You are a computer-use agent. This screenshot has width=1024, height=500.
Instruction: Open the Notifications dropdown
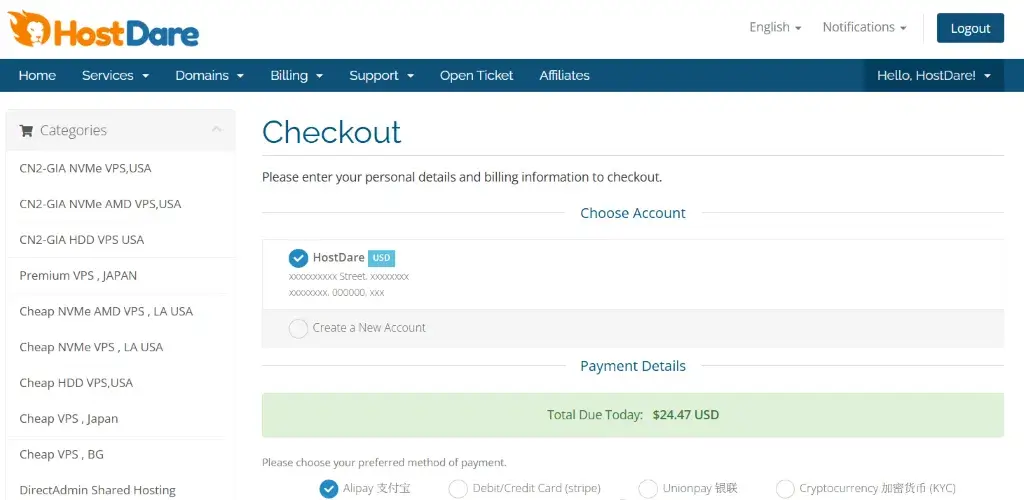tap(865, 27)
